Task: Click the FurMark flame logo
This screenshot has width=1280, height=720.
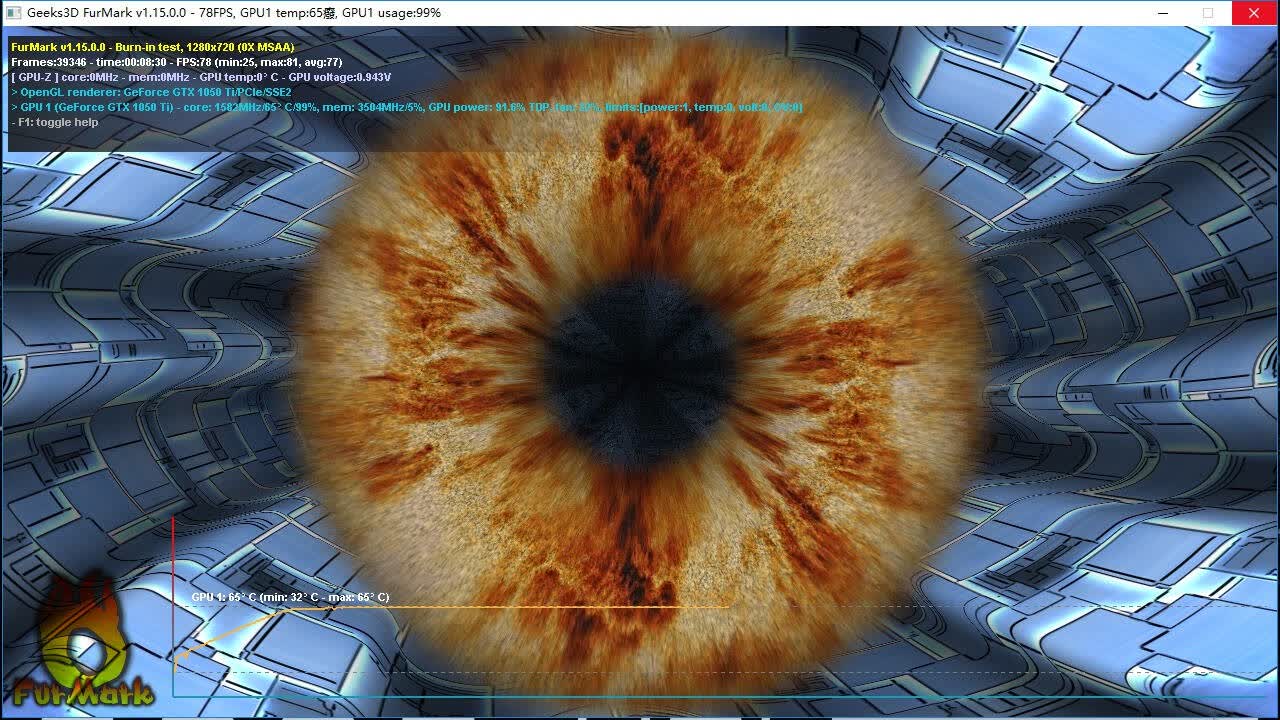Action: [83, 640]
